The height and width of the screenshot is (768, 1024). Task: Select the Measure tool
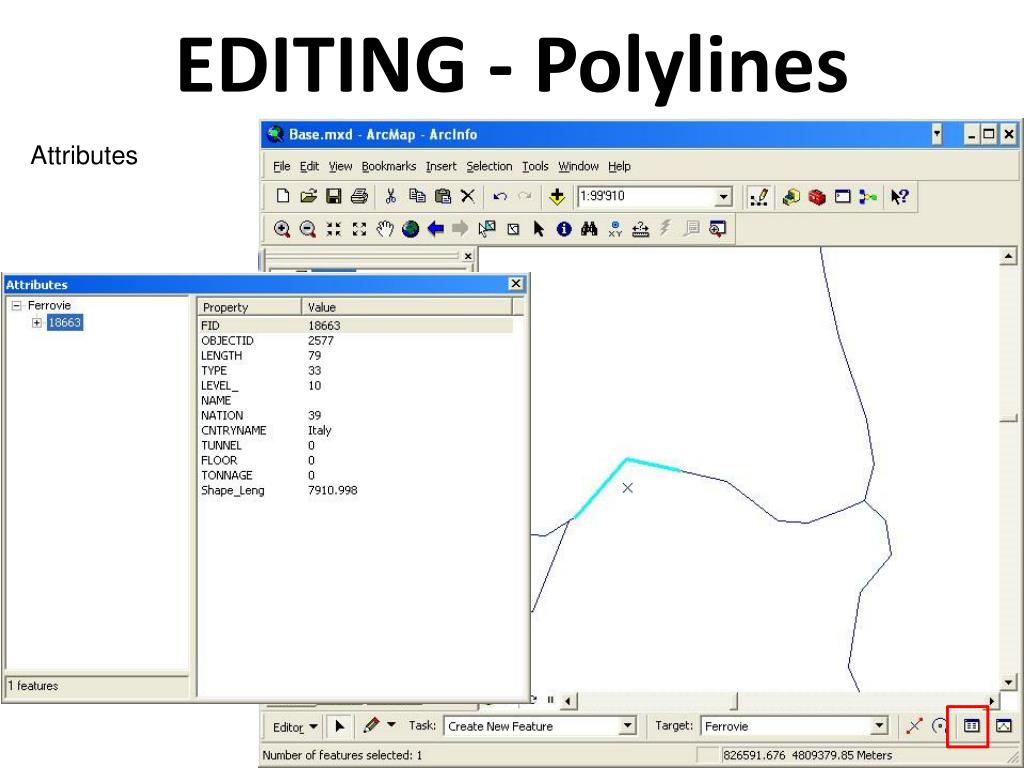(640, 229)
